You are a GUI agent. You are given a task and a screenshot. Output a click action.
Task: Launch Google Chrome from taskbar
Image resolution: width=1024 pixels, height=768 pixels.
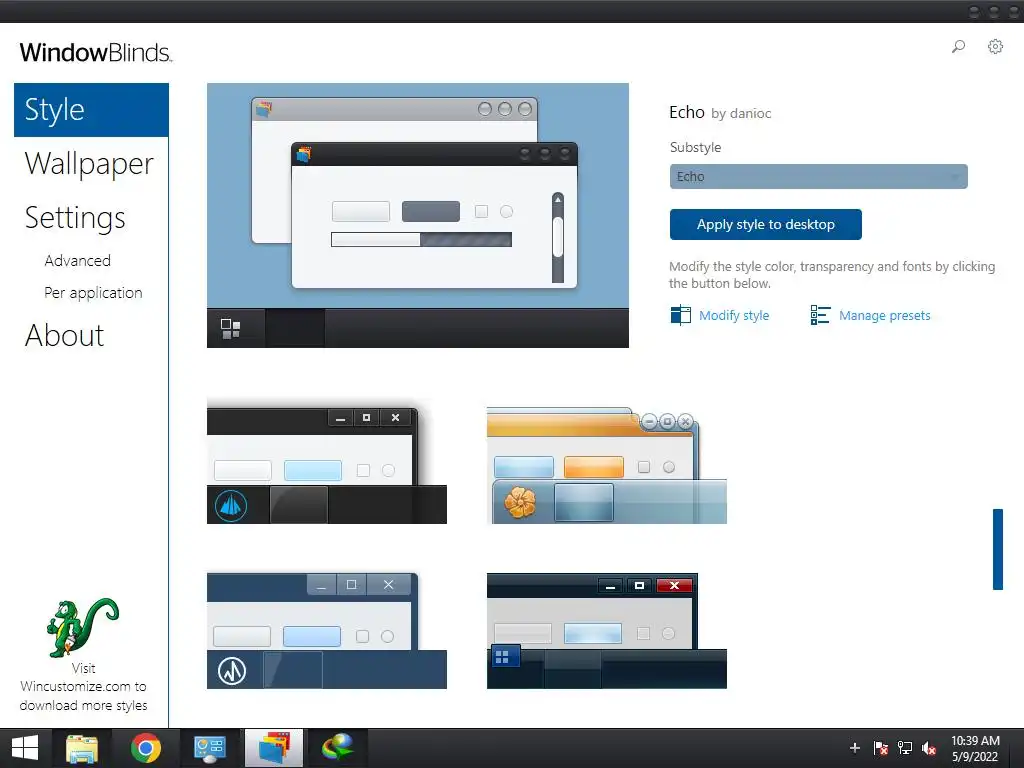click(x=146, y=748)
